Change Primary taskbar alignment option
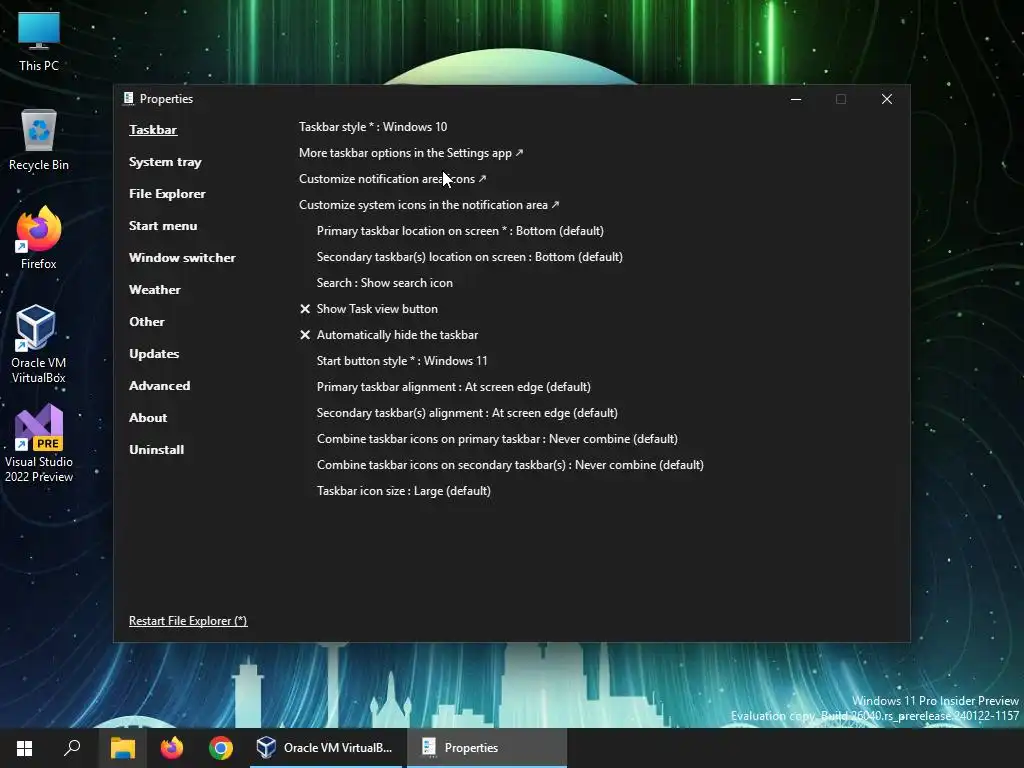Screen dimensions: 1024x768 (454, 387)
